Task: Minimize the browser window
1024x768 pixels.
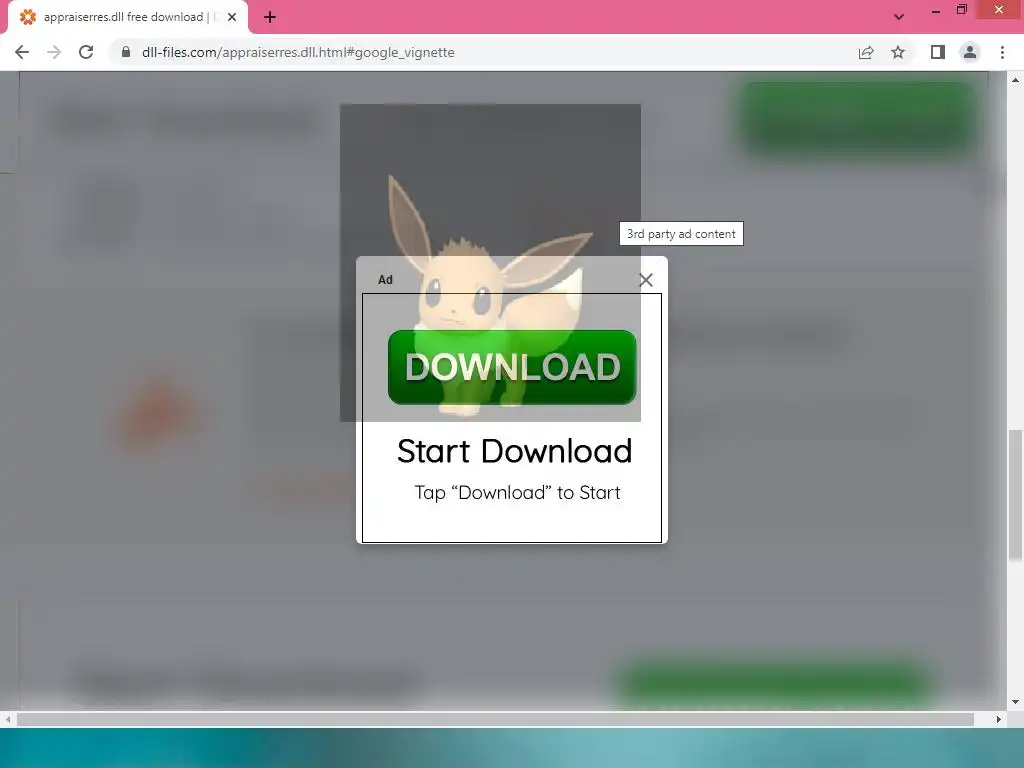Action: (x=936, y=10)
